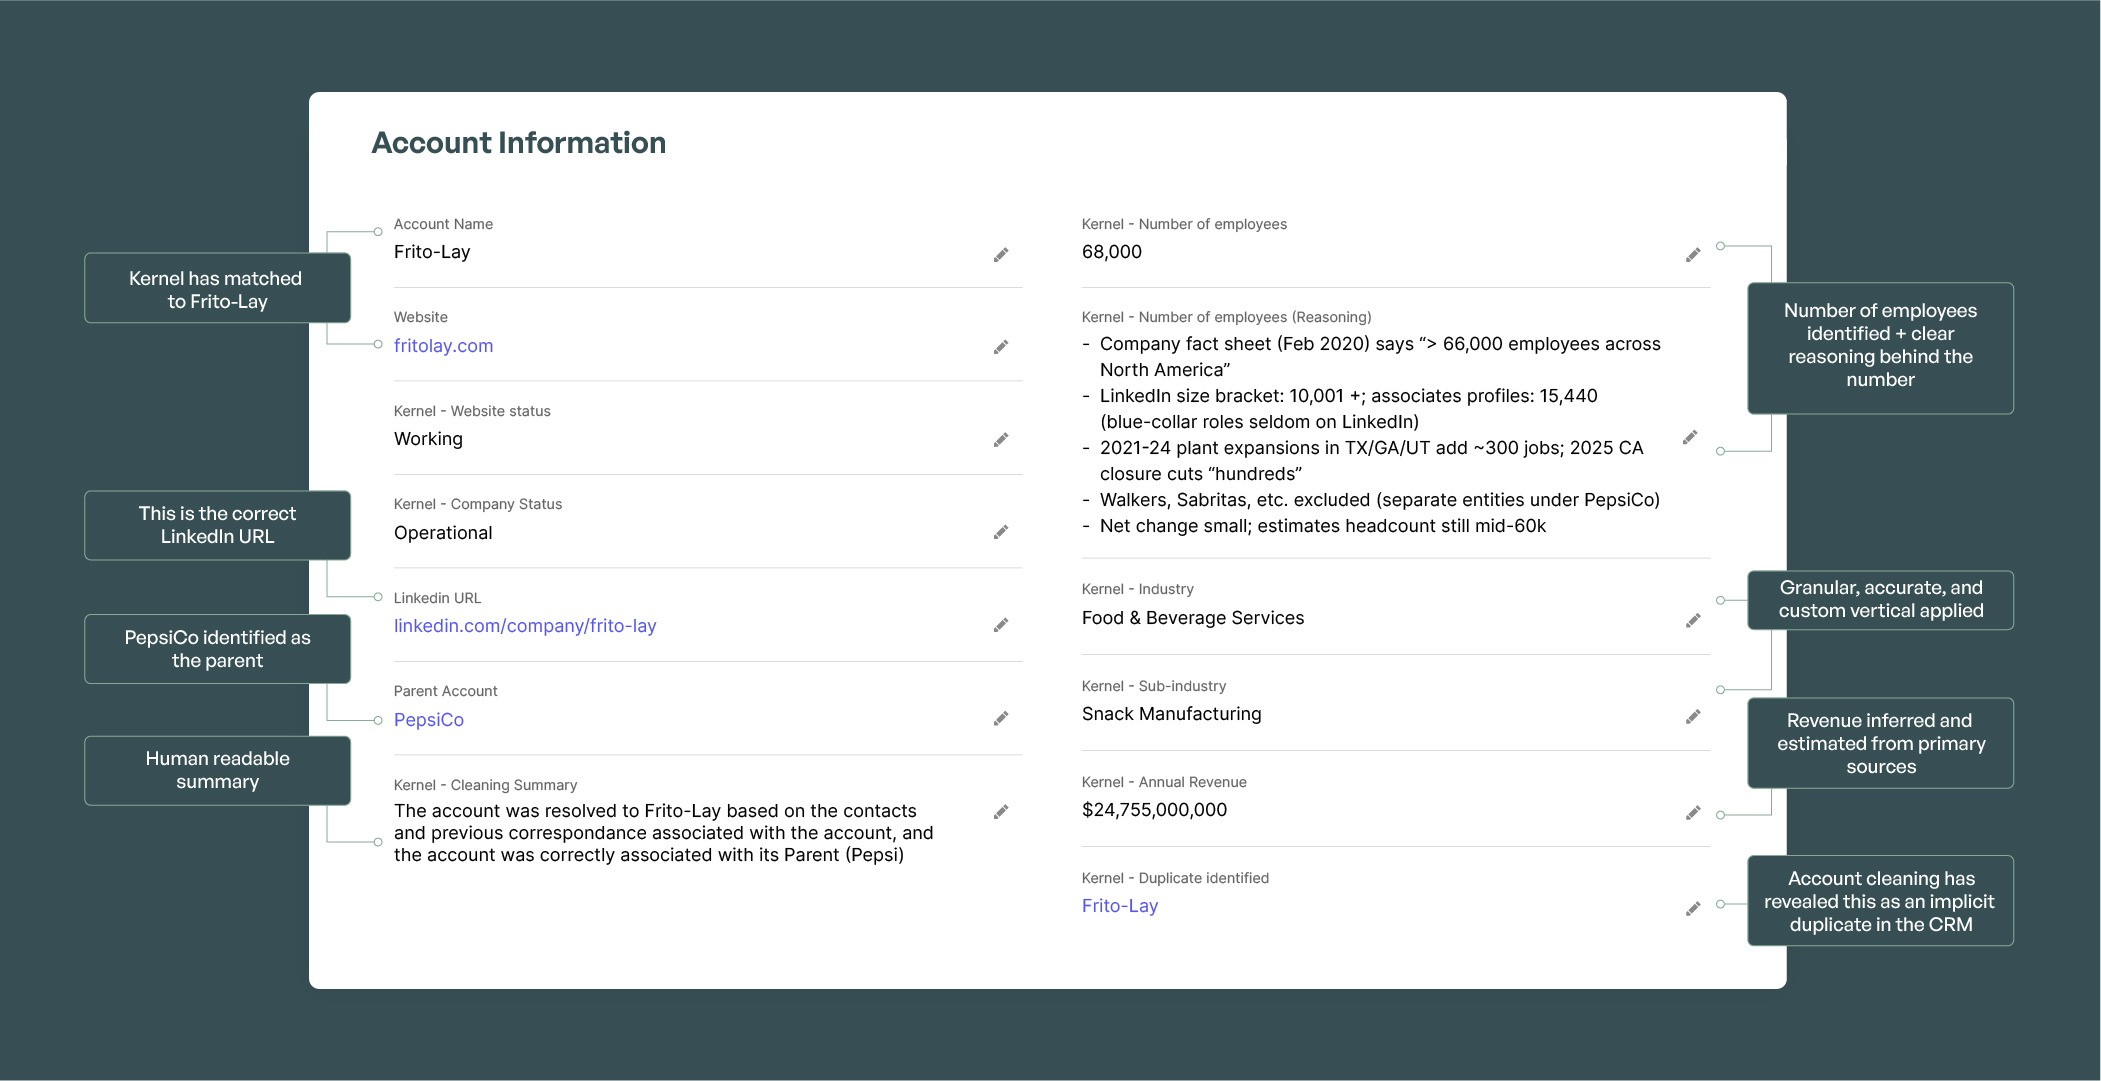Image resolution: width=2101 pixels, height=1081 pixels.
Task: Click the Net change small reasoning line
Action: (1314, 526)
